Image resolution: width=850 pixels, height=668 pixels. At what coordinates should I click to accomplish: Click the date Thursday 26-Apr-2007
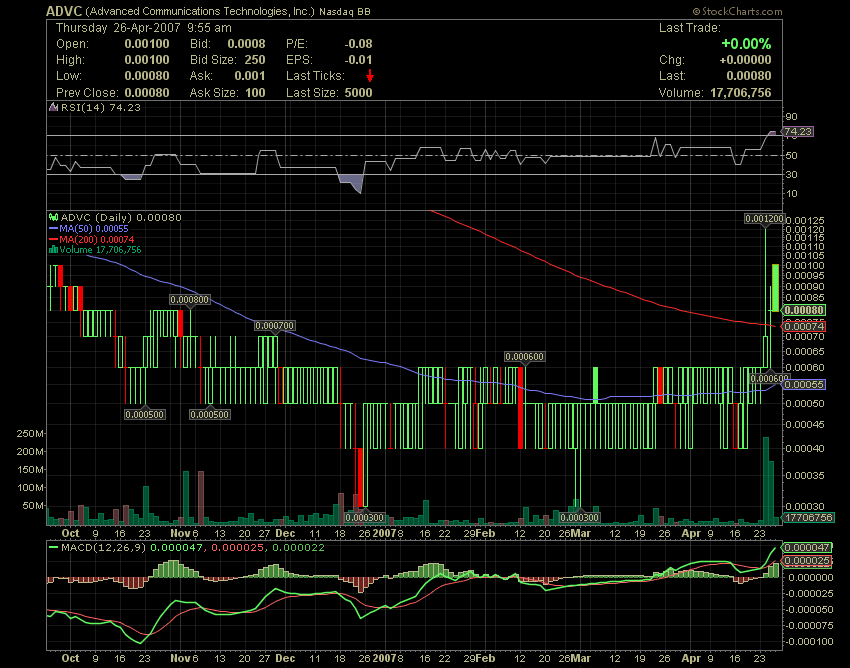coord(119,28)
